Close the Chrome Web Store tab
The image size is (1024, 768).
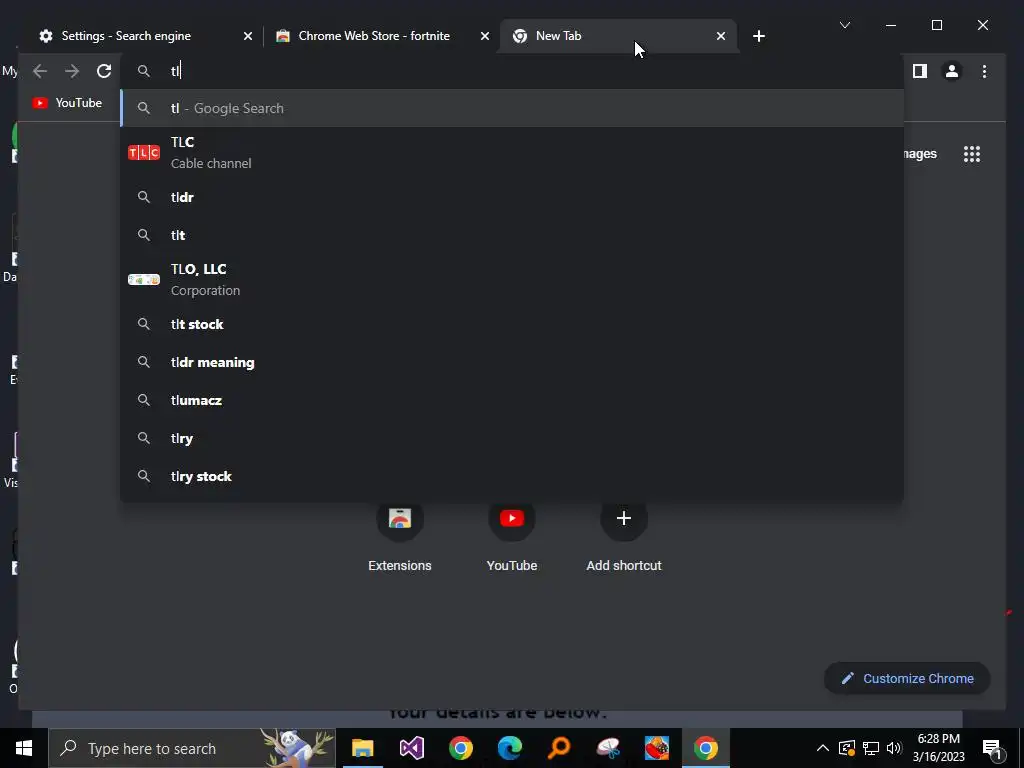pos(485,37)
